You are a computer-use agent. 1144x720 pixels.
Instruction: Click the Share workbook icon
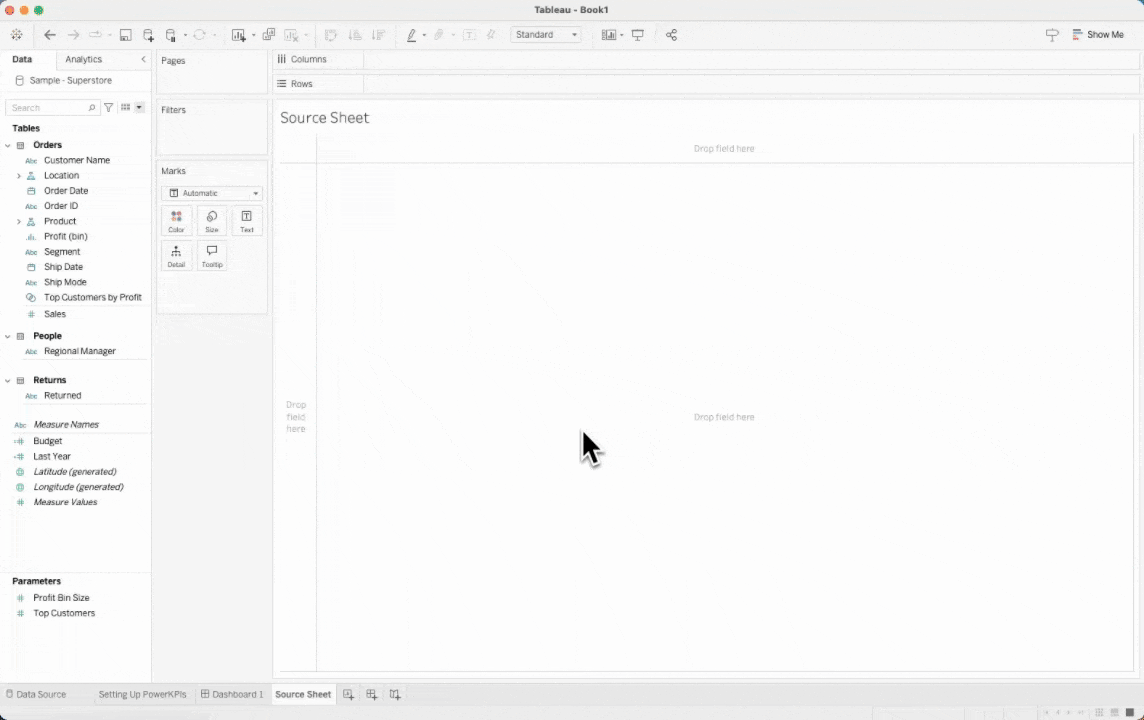671,34
